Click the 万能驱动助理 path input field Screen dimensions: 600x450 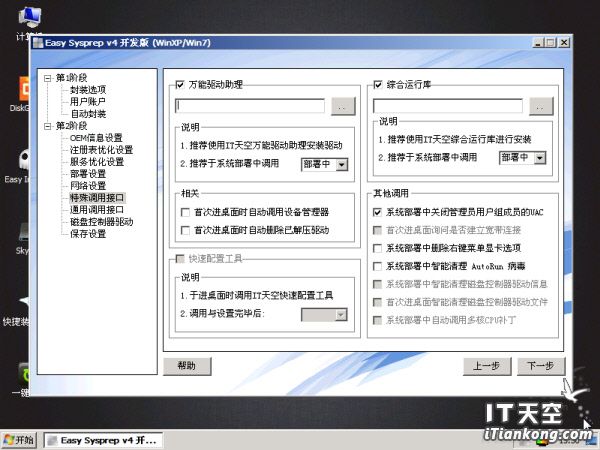[x=250, y=106]
